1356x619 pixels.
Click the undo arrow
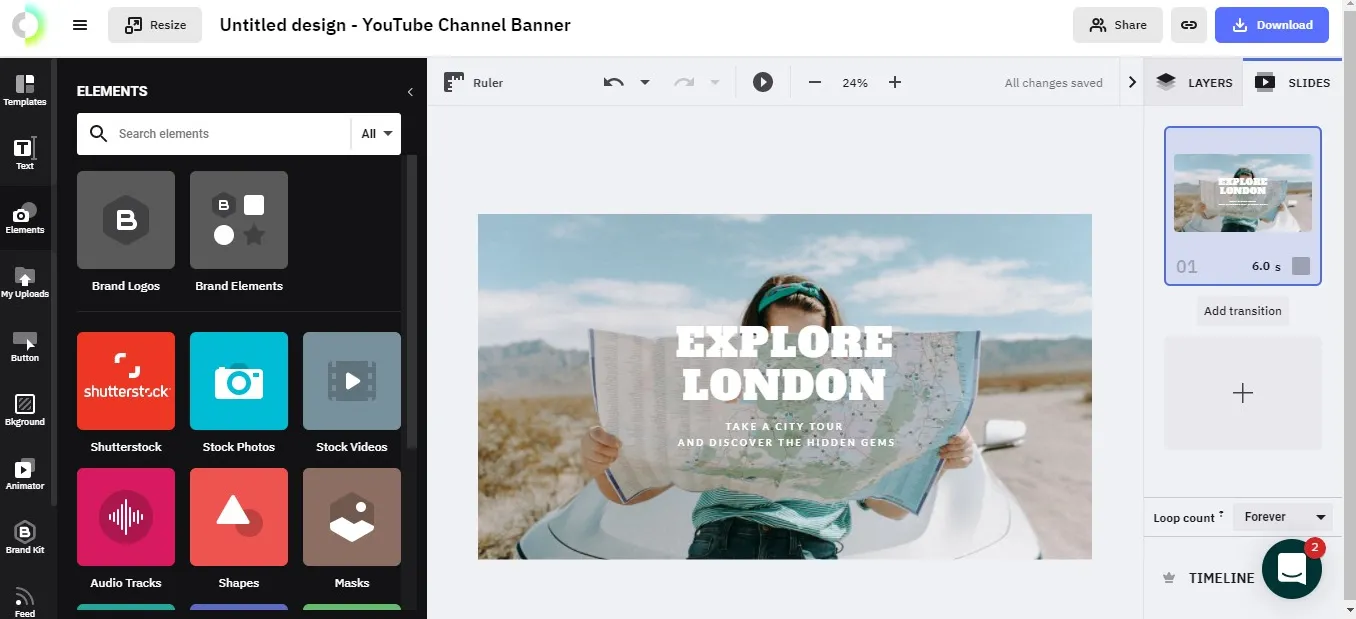click(x=614, y=82)
